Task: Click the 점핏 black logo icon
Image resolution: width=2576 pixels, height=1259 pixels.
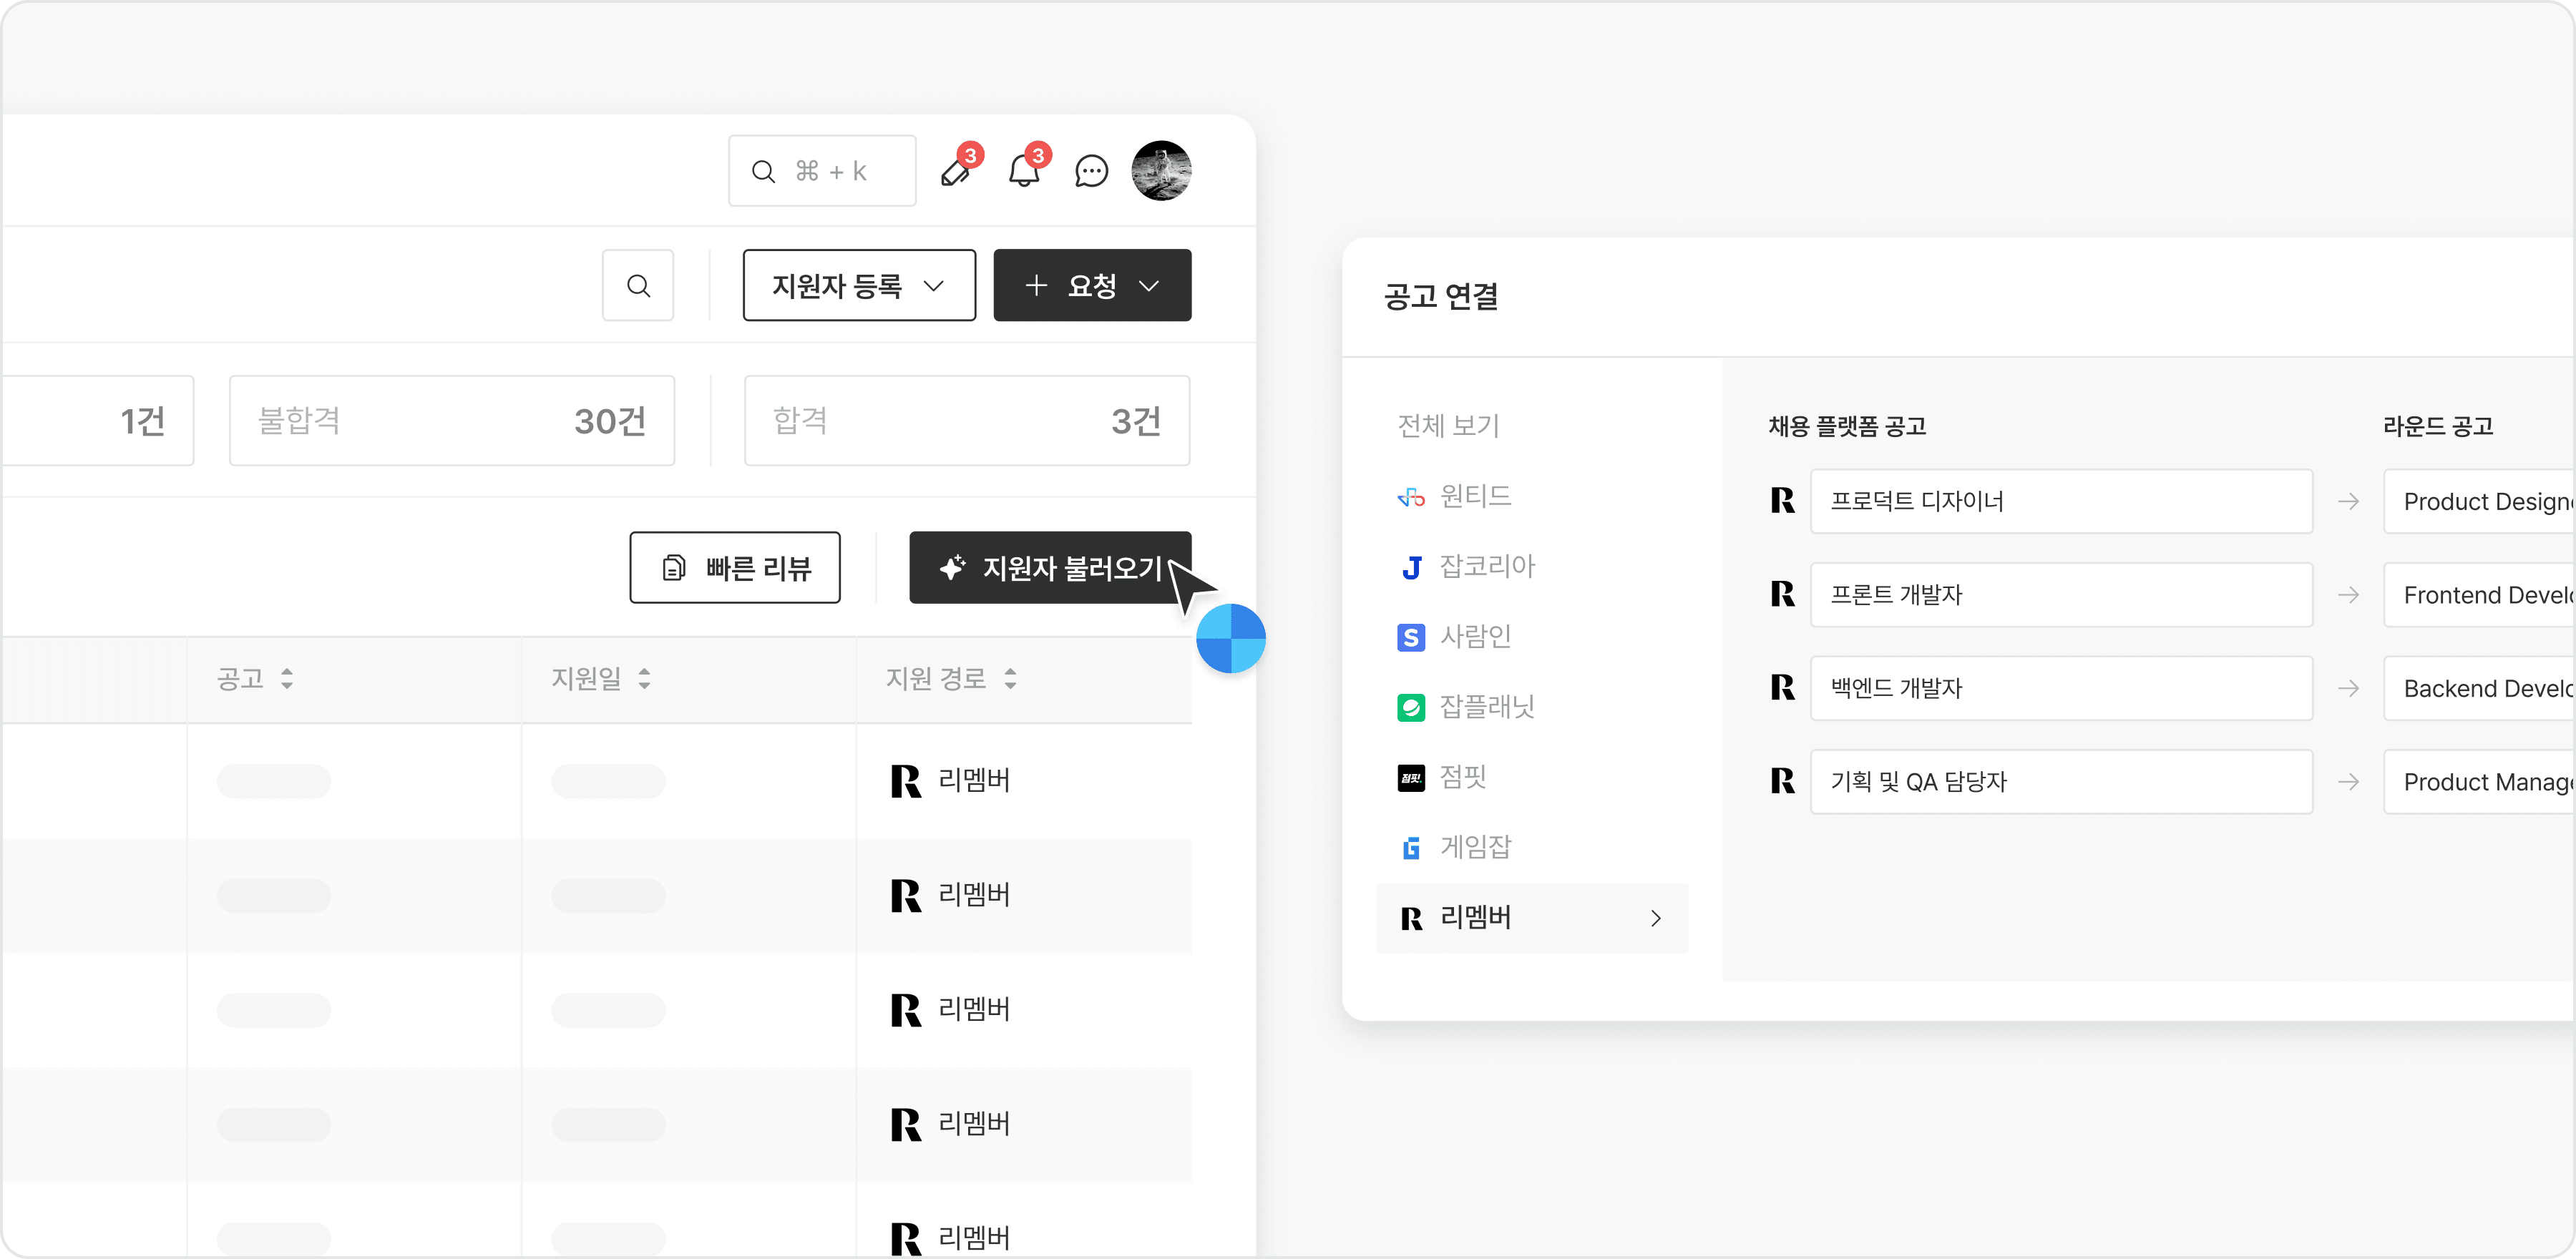Action: point(1411,778)
